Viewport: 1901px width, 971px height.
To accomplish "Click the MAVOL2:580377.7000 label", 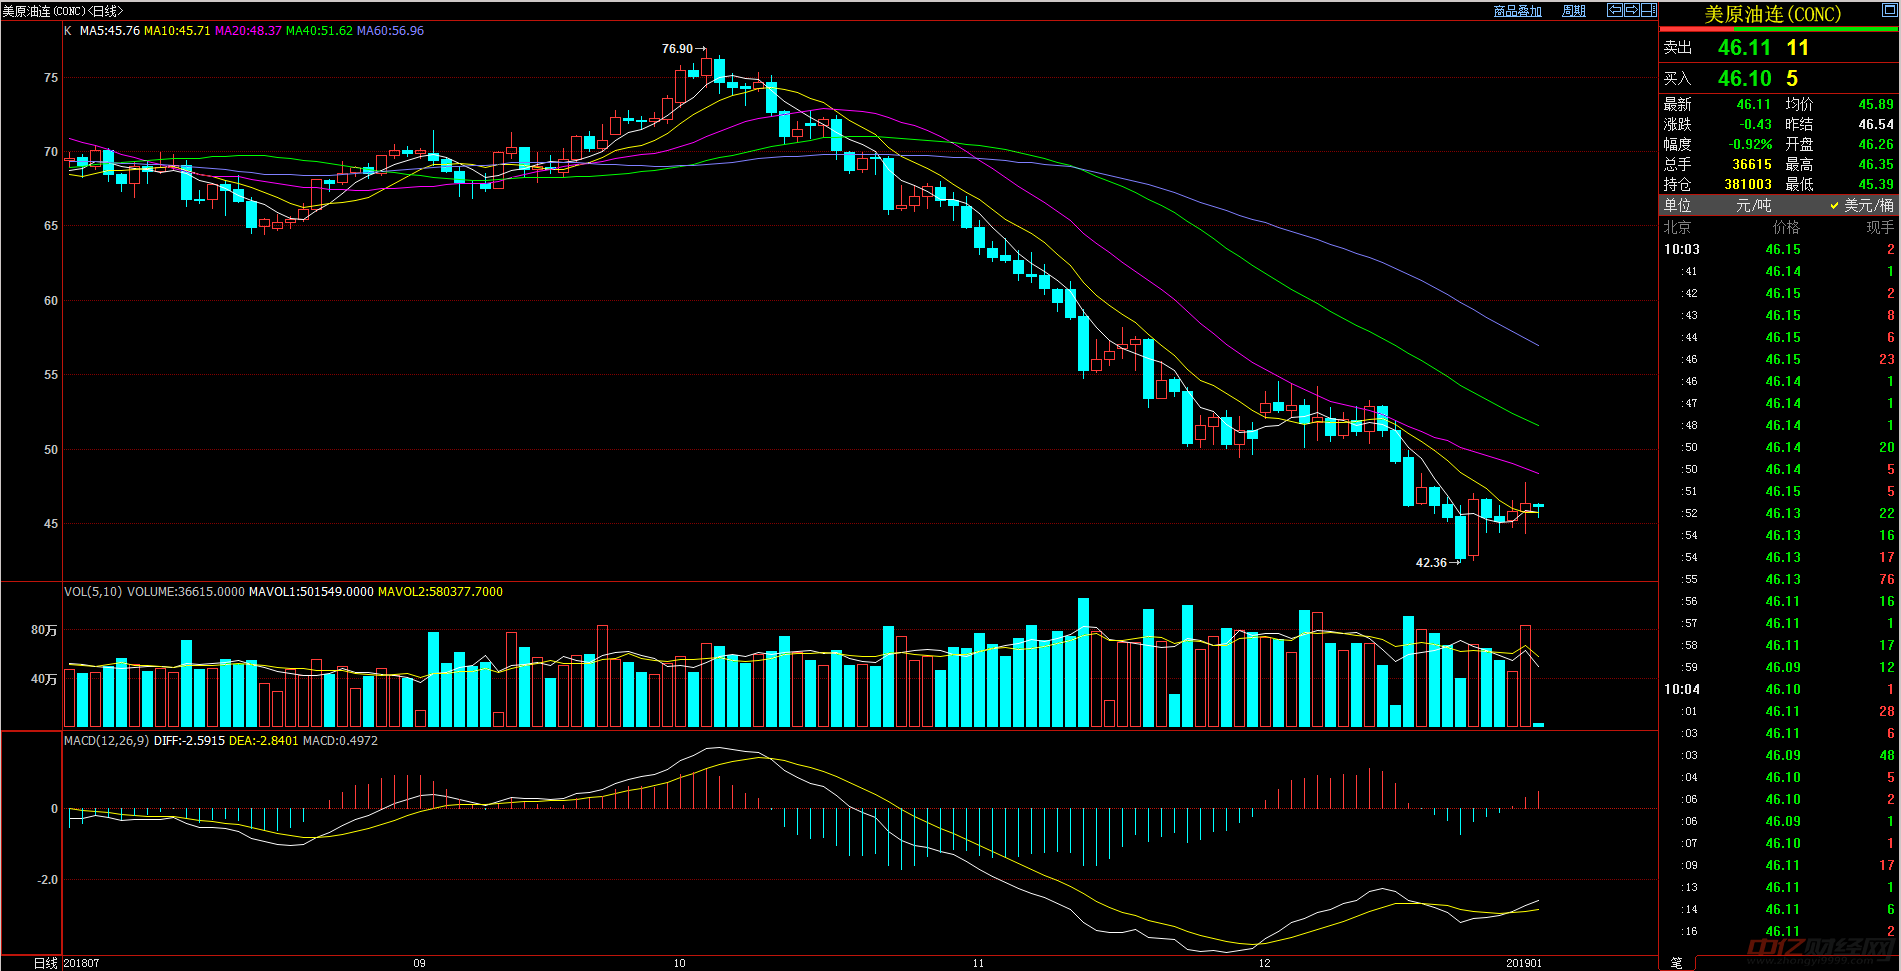I will pos(440,592).
